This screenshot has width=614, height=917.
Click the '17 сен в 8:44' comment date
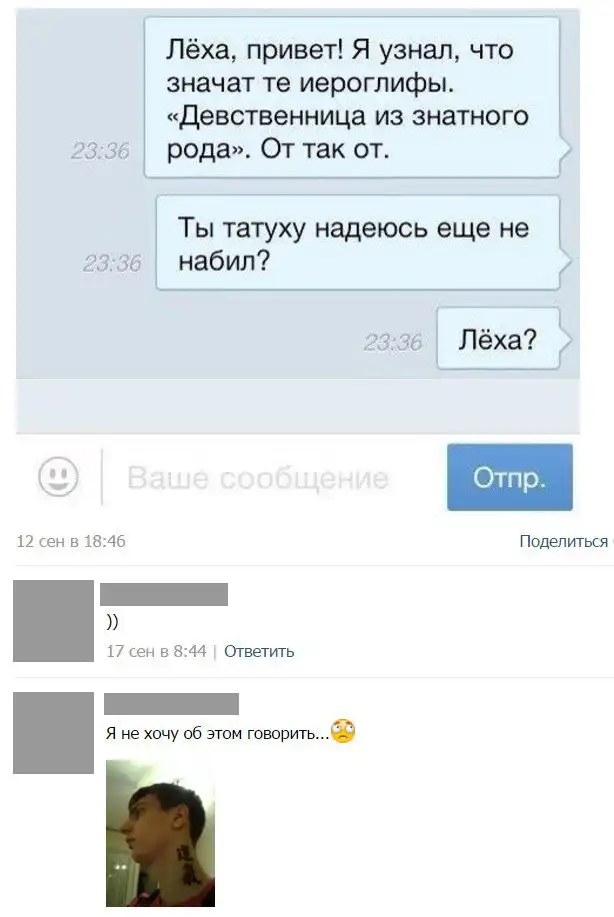[x=156, y=651]
